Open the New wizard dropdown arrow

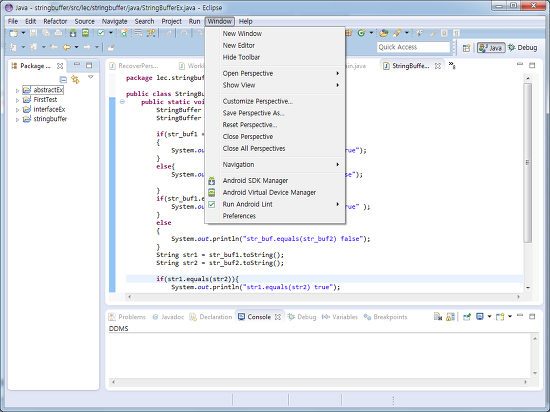[x=23, y=33]
